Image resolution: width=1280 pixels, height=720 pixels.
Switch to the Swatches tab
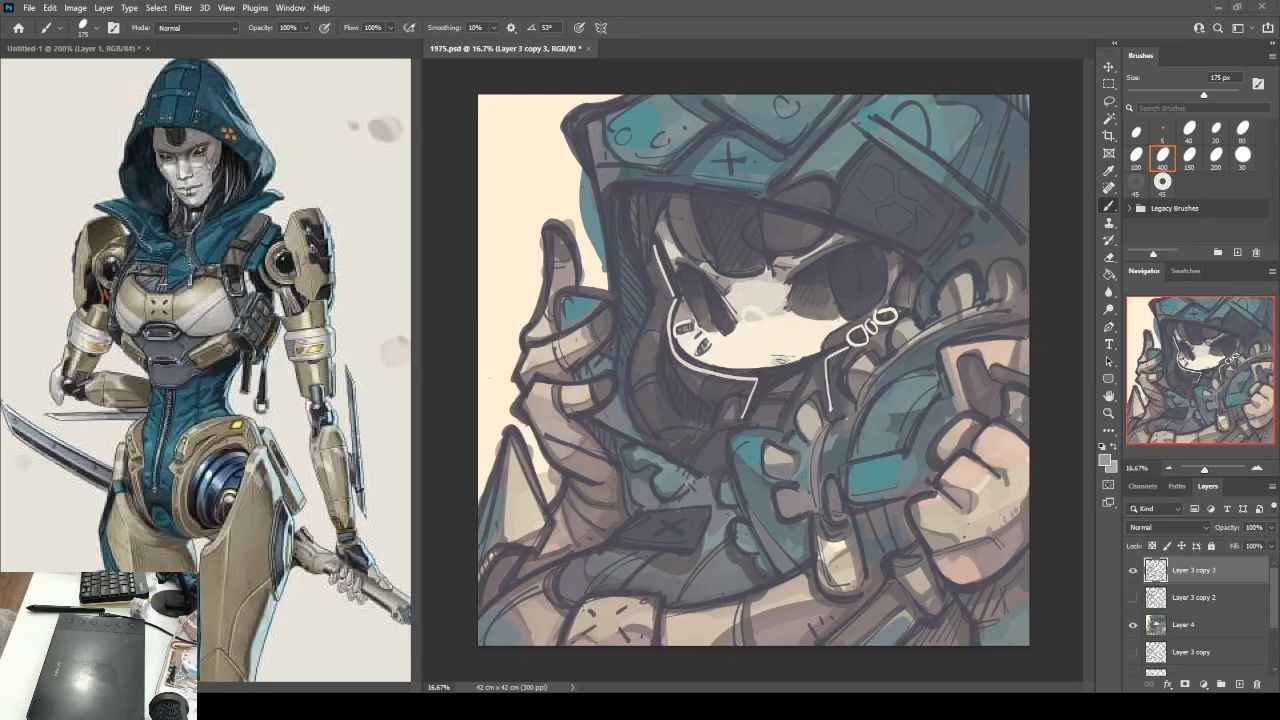pos(1185,271)
